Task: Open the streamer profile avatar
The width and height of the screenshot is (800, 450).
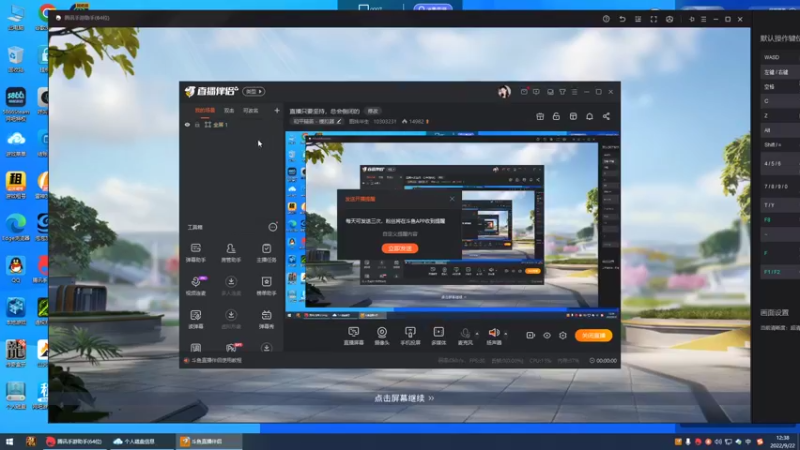Action: [x=504, y=92]
